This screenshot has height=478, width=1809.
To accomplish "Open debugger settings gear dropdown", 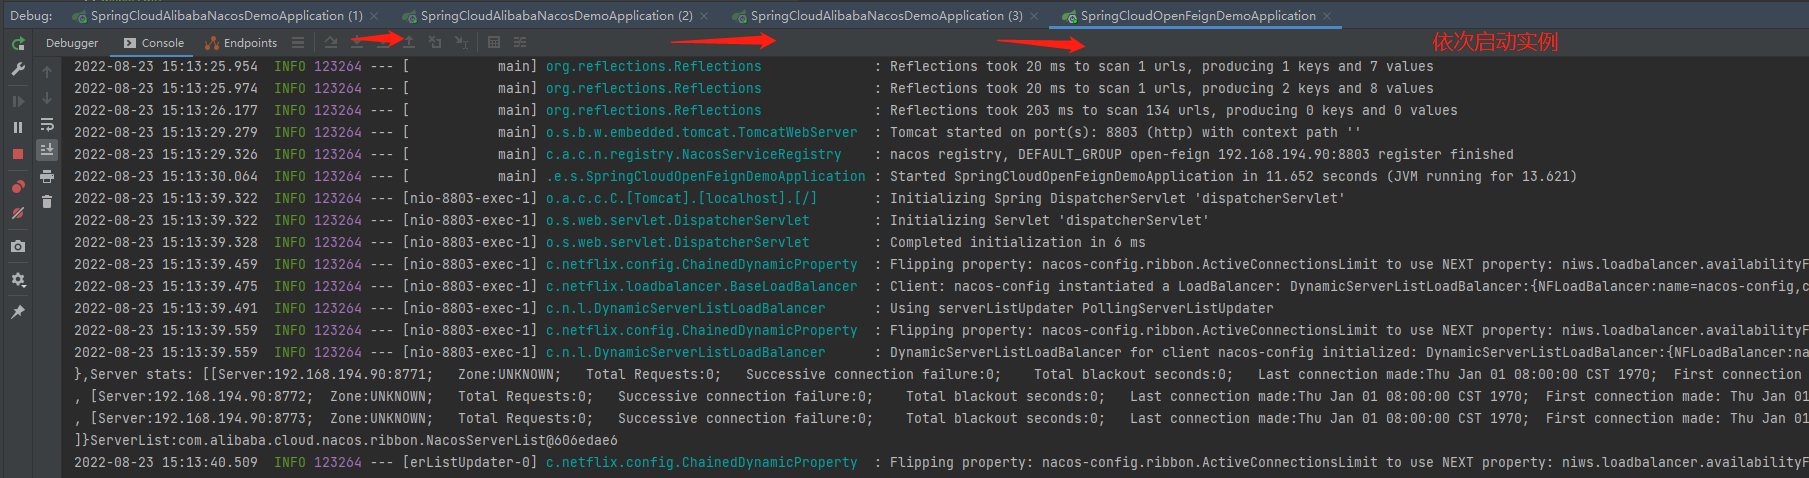I will click(18, 280).
